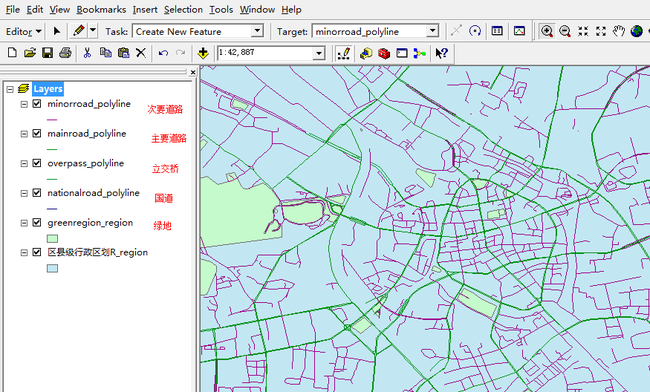Click the greenregion_region green symbol swatch
650x392 pixels.
coord(52,239)
